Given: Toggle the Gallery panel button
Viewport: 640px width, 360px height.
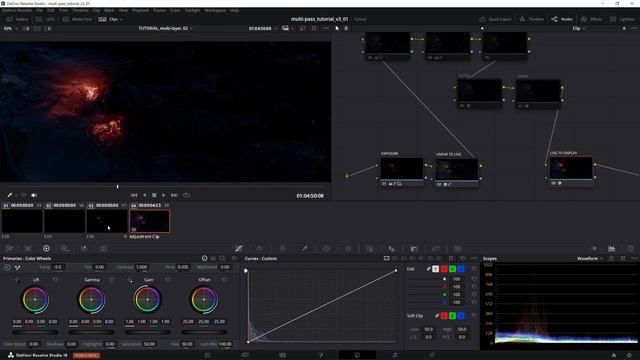Looking at the screenshot, I should [x=17, y=19].
